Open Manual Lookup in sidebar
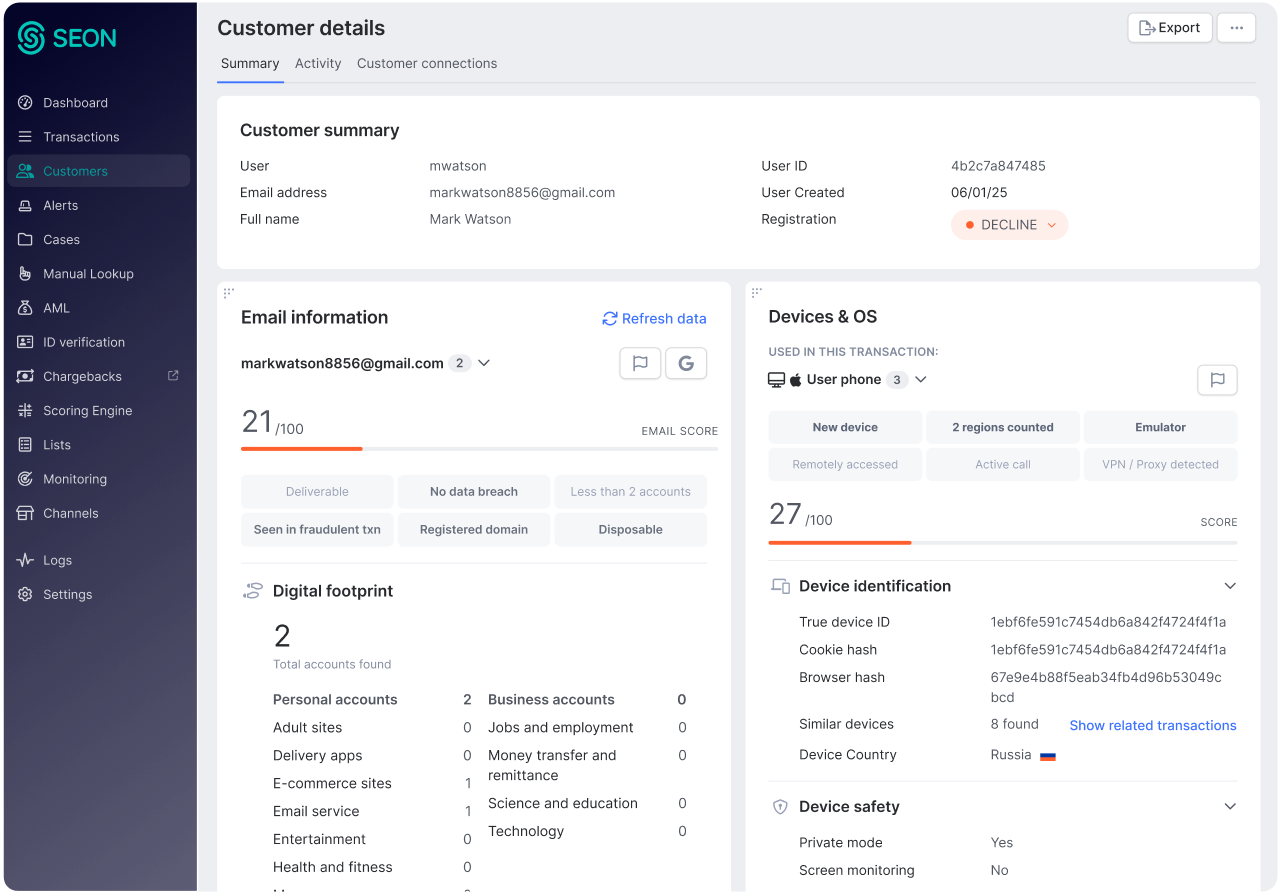This screenshot has width=1280, height=894. [x=88, y=274]
